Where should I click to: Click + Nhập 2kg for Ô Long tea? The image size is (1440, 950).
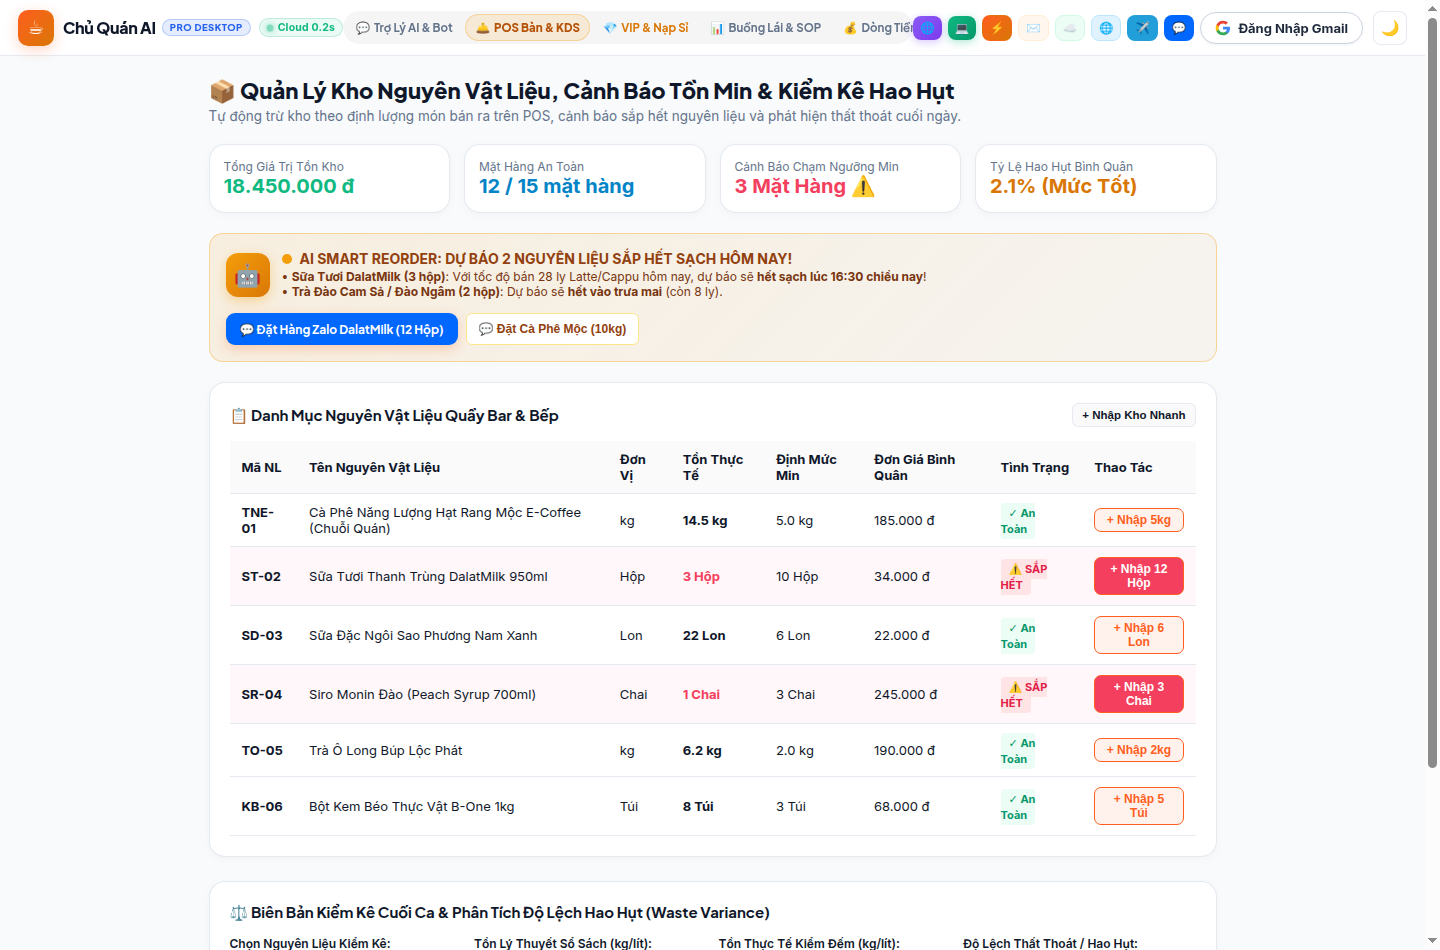[1139, 750]
